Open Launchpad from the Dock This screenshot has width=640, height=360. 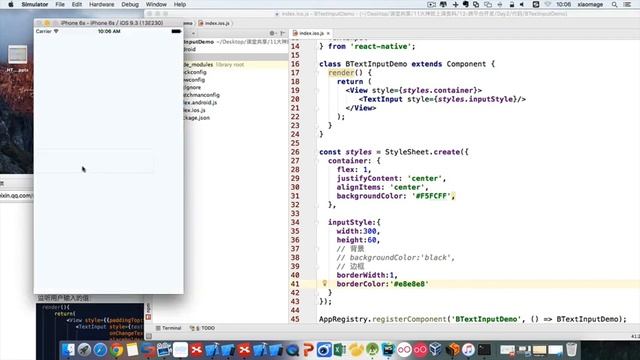[84, 350]
